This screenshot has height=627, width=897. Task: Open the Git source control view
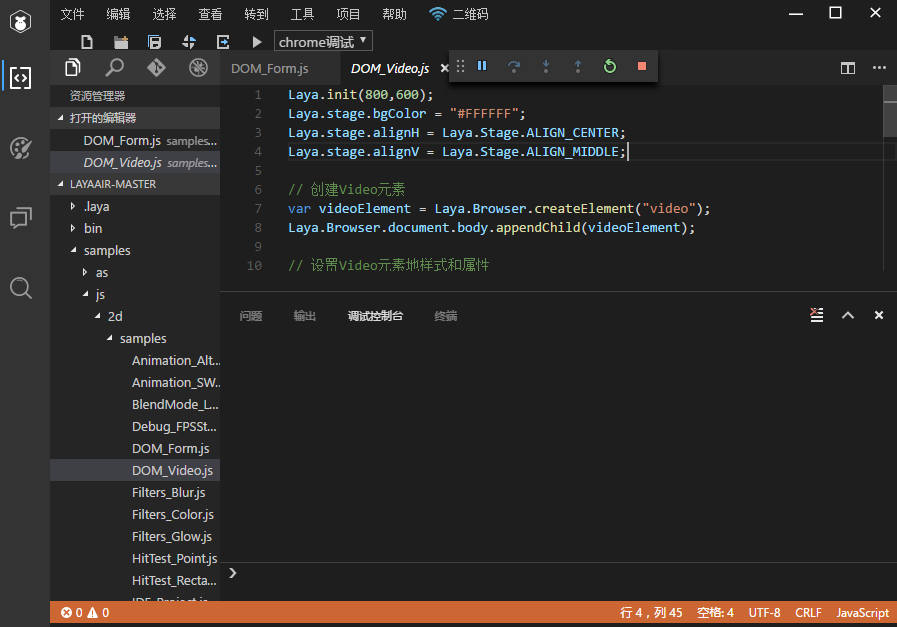(156, 67)
